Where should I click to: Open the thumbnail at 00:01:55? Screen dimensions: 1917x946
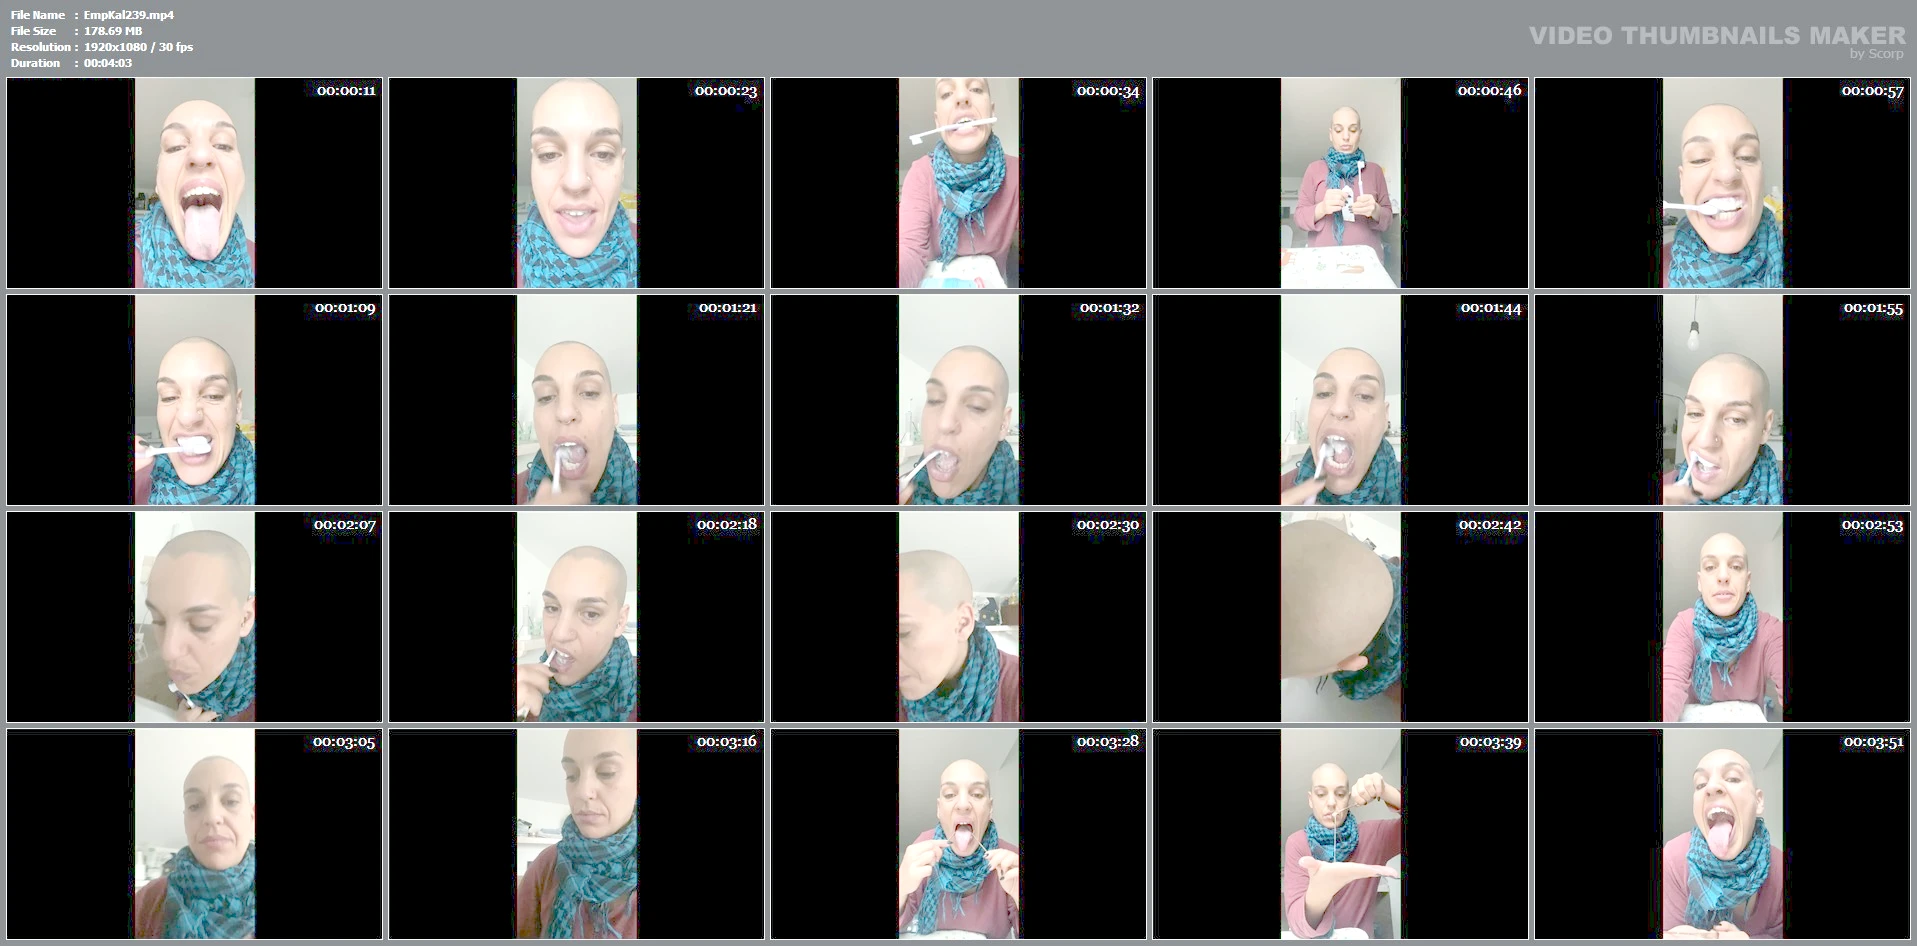pos(1723,400)
